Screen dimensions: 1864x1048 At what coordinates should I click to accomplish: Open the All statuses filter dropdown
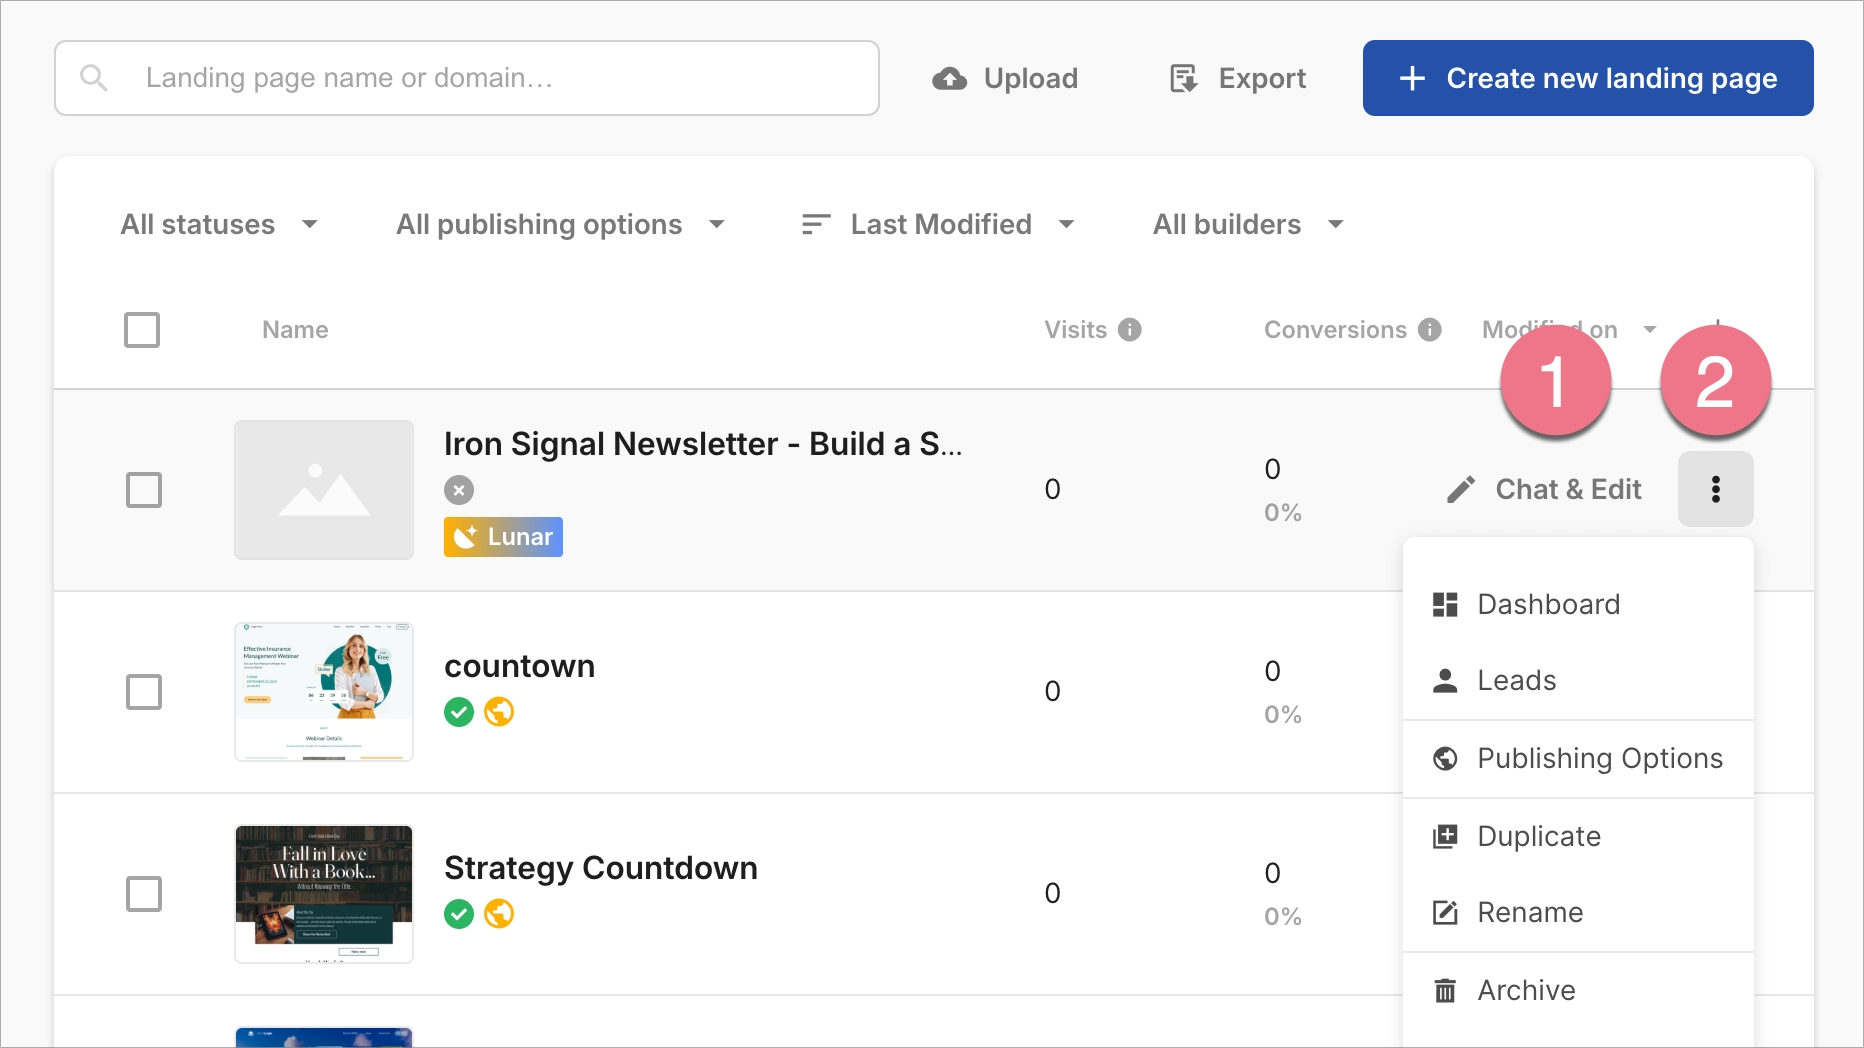(x=220, y=224)
